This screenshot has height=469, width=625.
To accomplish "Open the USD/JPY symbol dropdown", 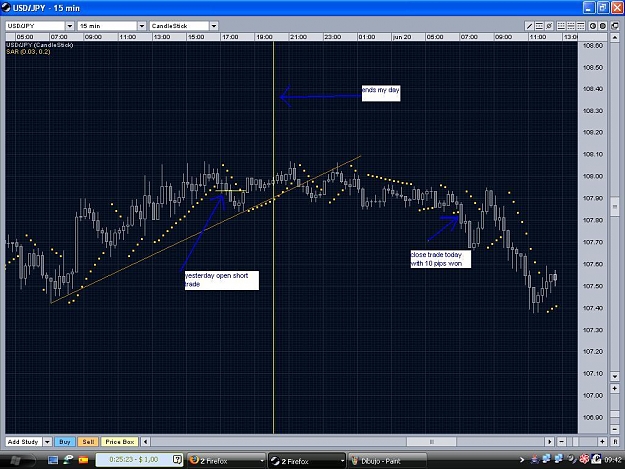I will coord(70,26).
